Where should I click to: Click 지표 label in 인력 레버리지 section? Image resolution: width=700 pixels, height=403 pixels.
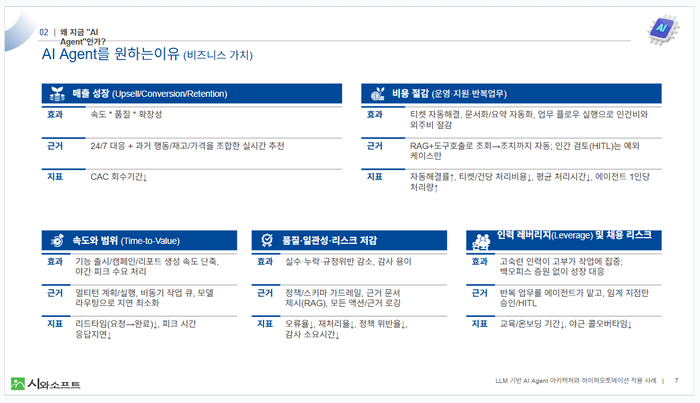(x=479, y=324)
